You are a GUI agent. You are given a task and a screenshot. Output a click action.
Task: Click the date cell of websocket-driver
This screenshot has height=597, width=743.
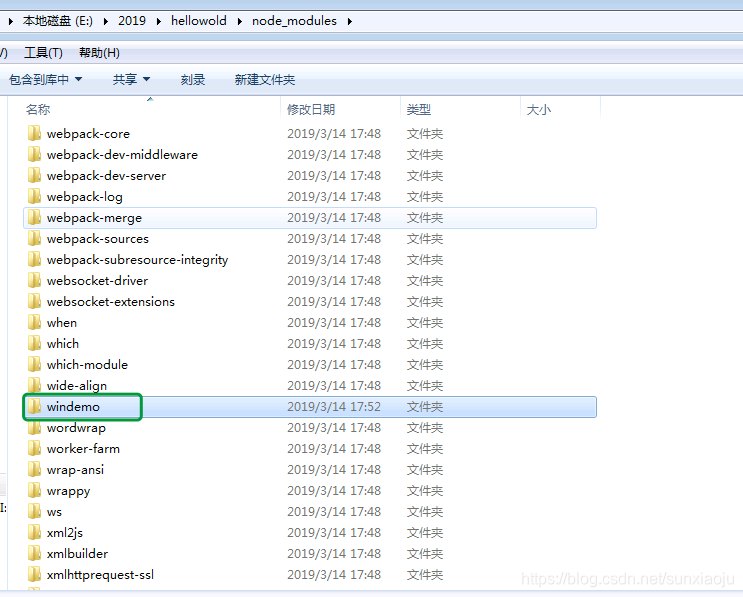[334, 280]
